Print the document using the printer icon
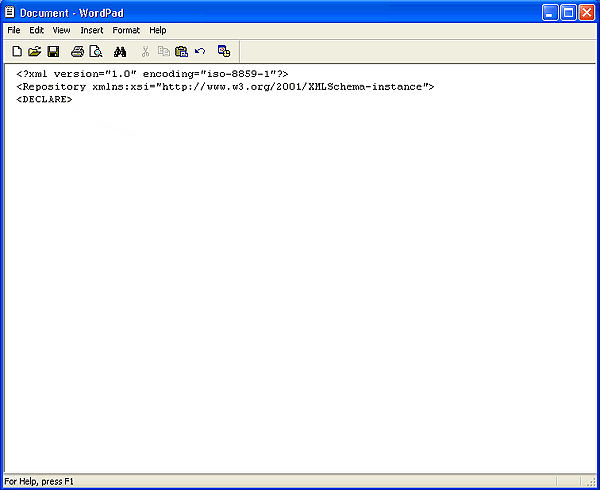This screenshot has width=600, height=490. [77, 51]
